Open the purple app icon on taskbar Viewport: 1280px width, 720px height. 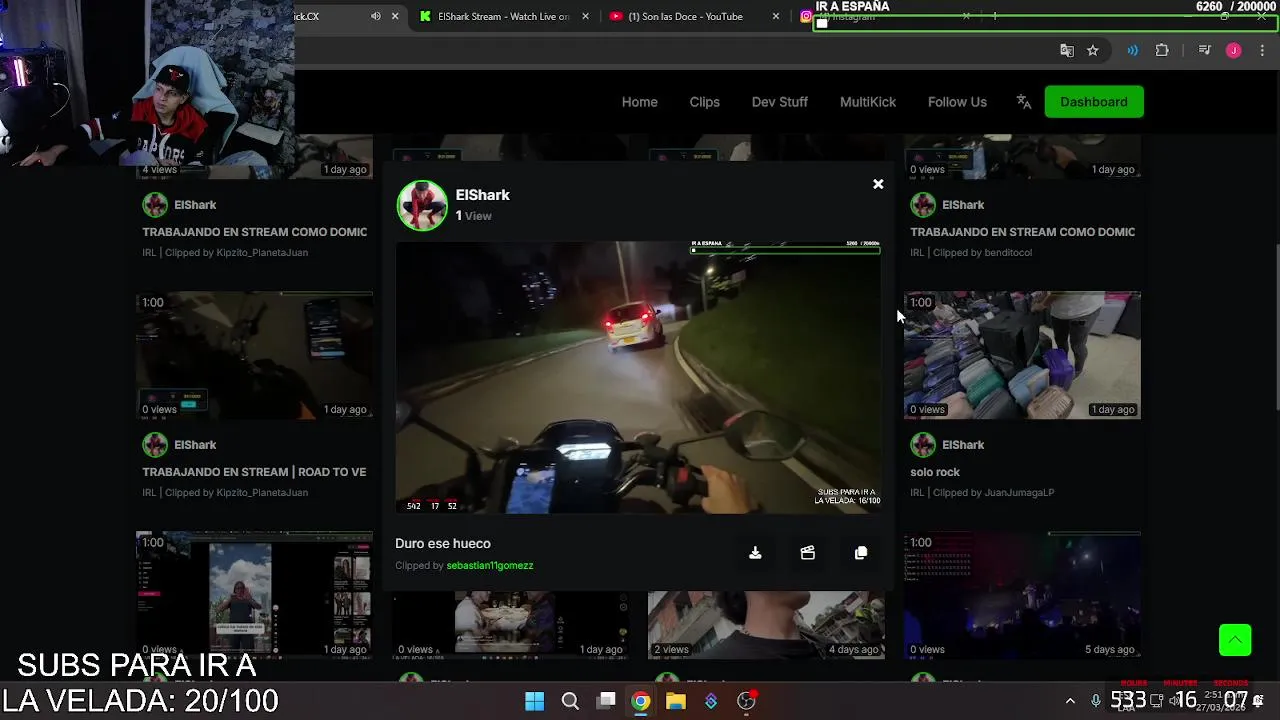[711, 701]
